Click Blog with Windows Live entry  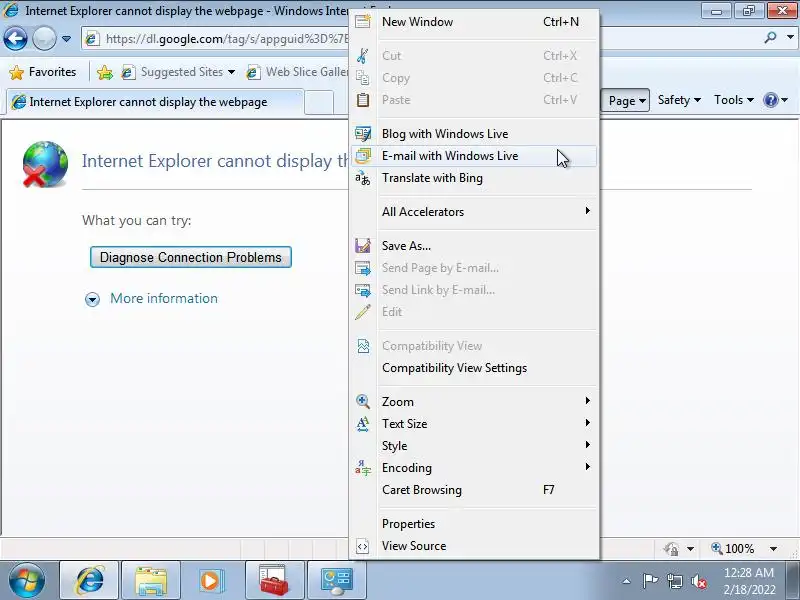tap(474, 134)
